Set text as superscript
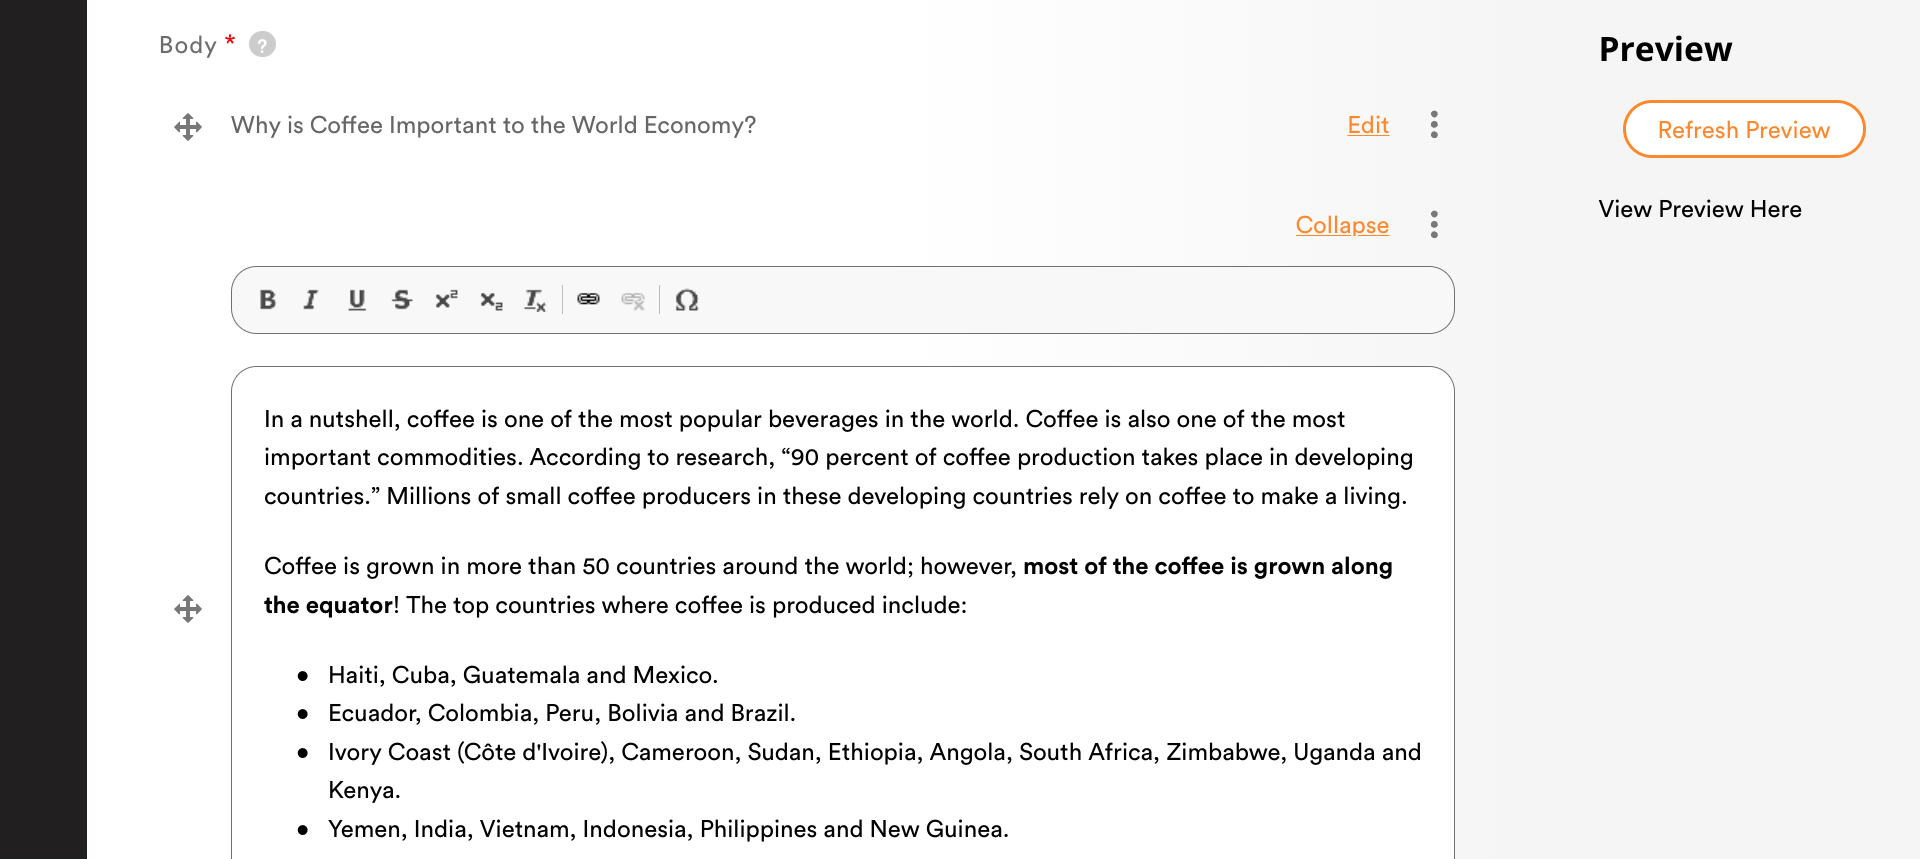This screenshot has height=859, width=1920. pyautogui.click(x=446, y=300)
